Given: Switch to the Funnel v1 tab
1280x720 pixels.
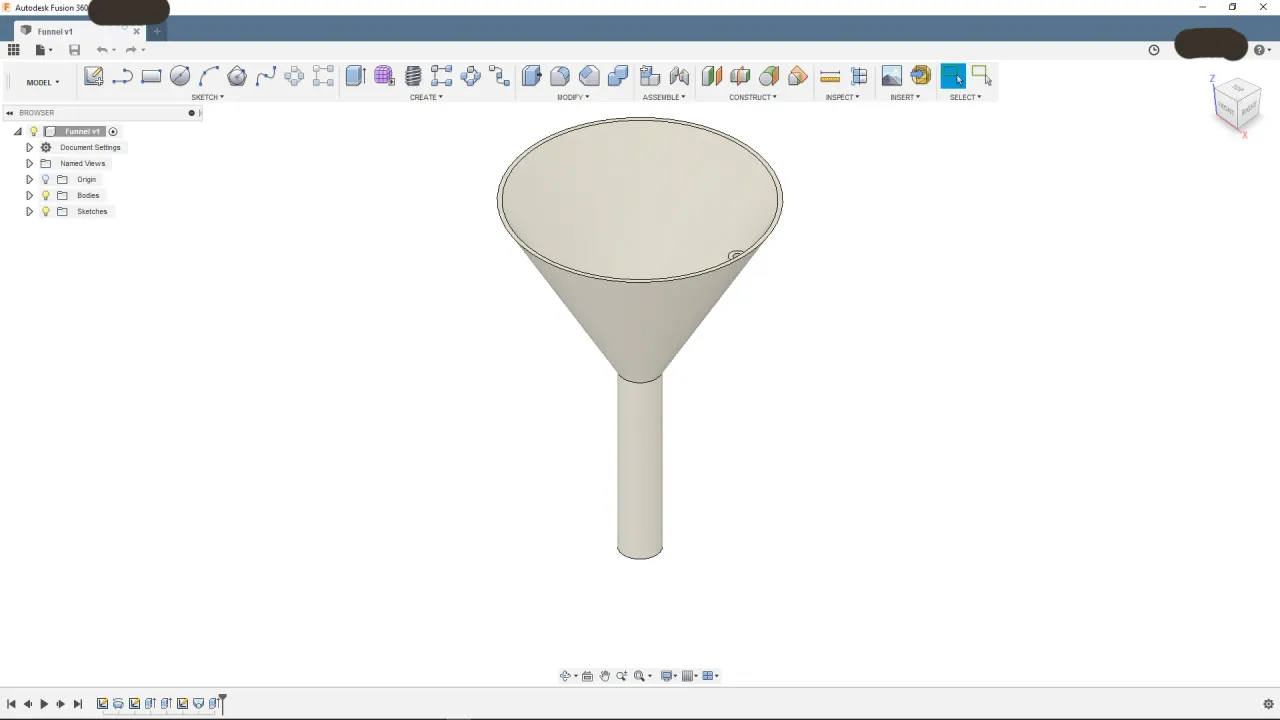Looking at the screenshot, I should tap(81, 31).
